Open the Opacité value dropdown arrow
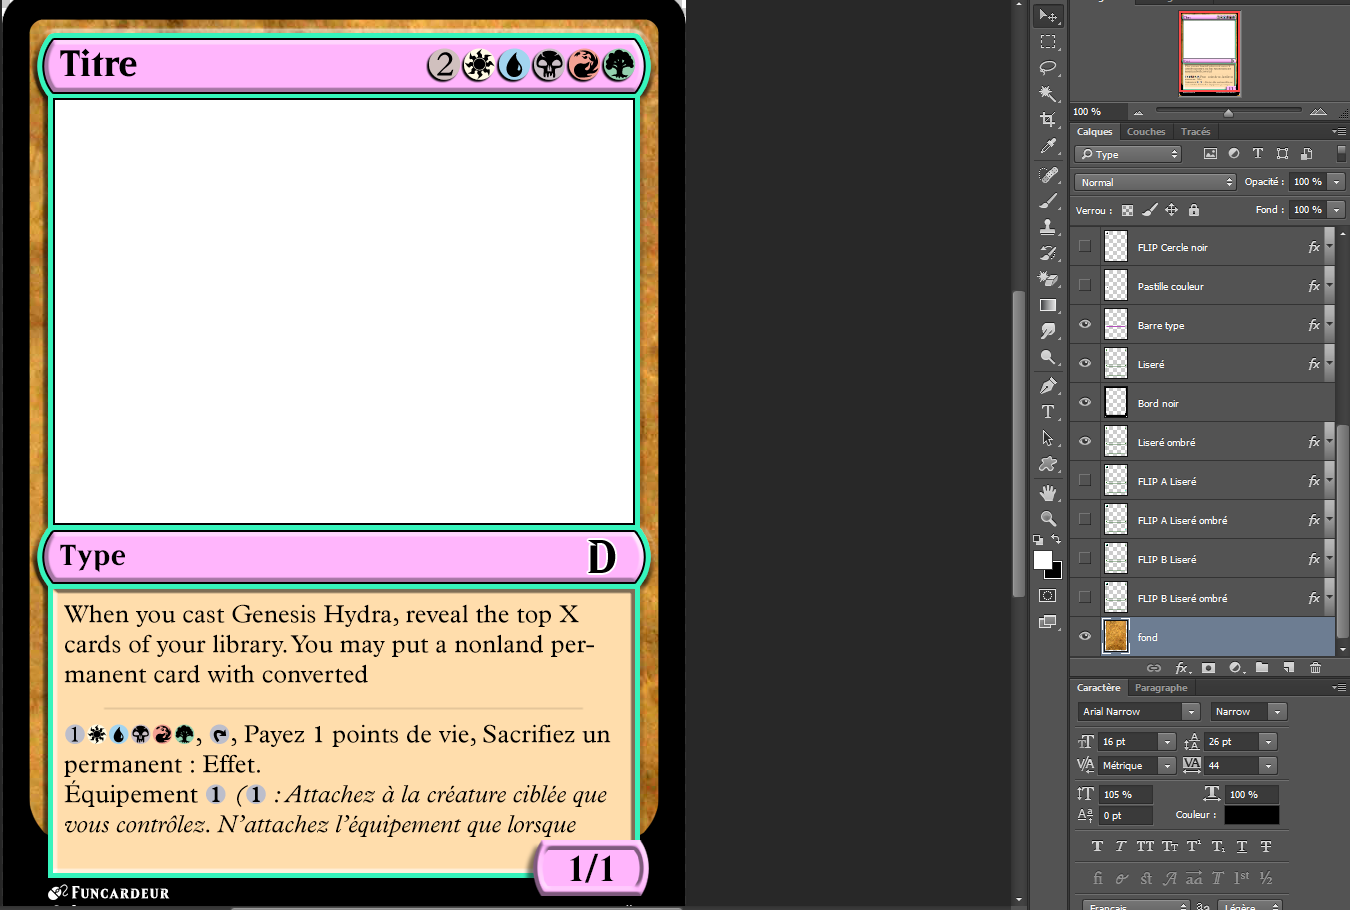This screenshot has height=910, width=1350. point(1336,182)
